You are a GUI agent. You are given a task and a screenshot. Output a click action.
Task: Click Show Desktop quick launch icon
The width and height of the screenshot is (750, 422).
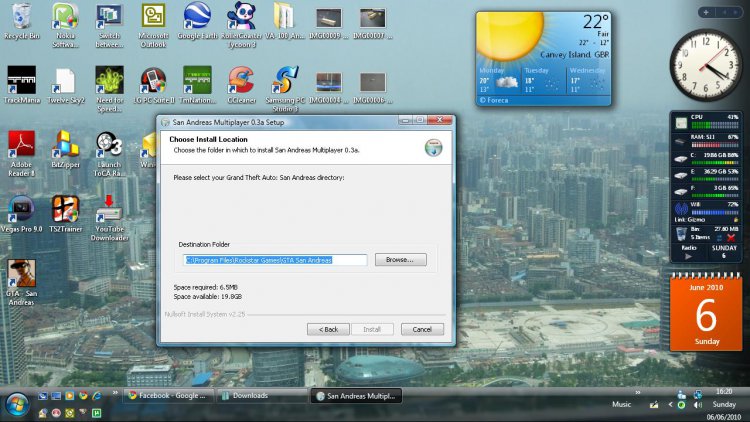point(56,396)
